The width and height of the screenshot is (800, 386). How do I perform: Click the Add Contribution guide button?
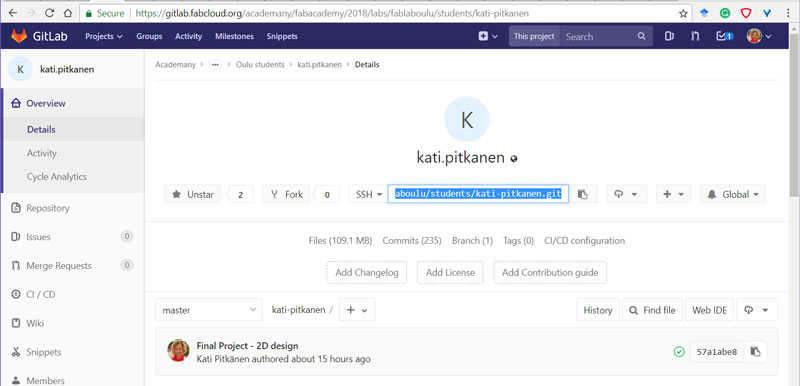click(550, 272)
